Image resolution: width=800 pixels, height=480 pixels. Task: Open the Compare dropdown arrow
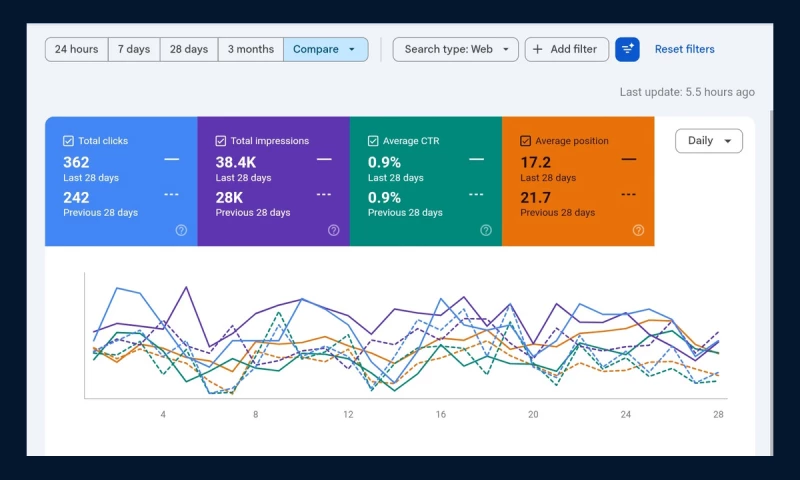click(x=352, y=49)
